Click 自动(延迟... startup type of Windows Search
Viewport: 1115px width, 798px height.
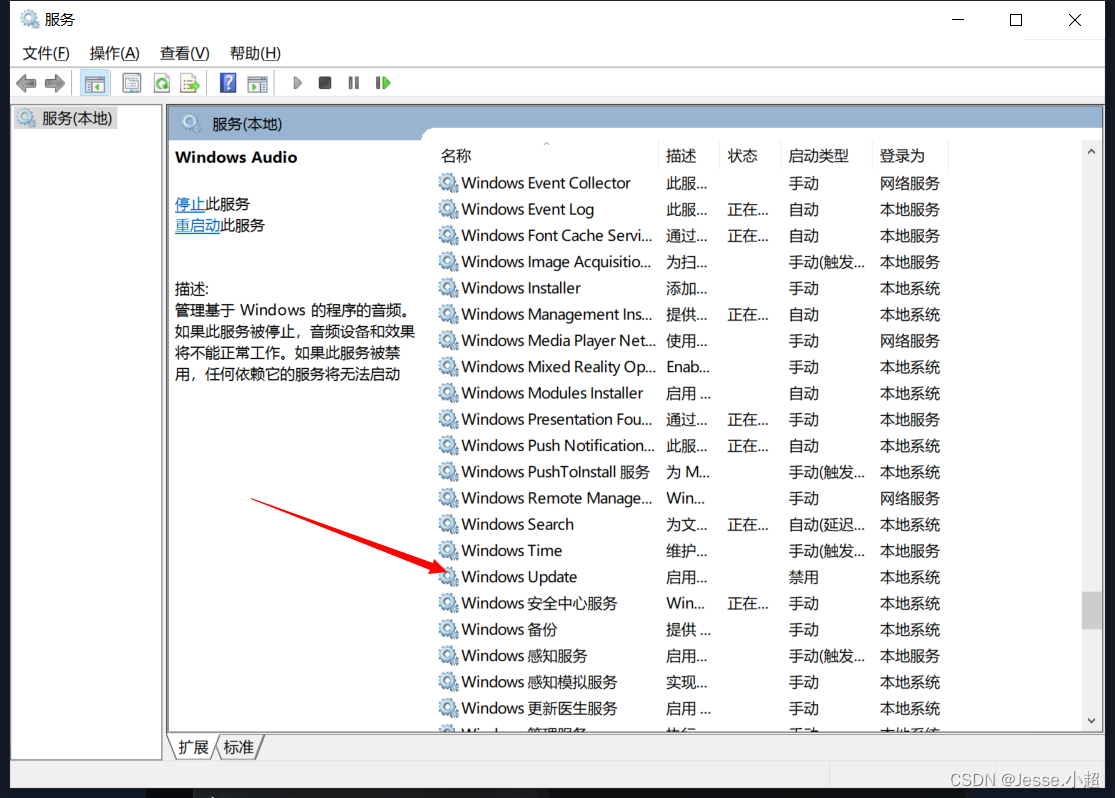826,525
